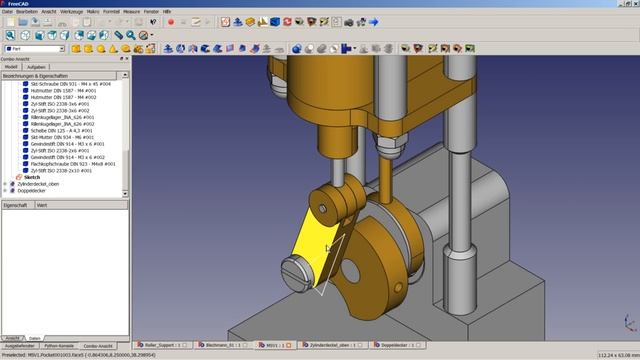Switch to the Python-Konsole panel tab

pyautogui.click(x=59, y=346)
